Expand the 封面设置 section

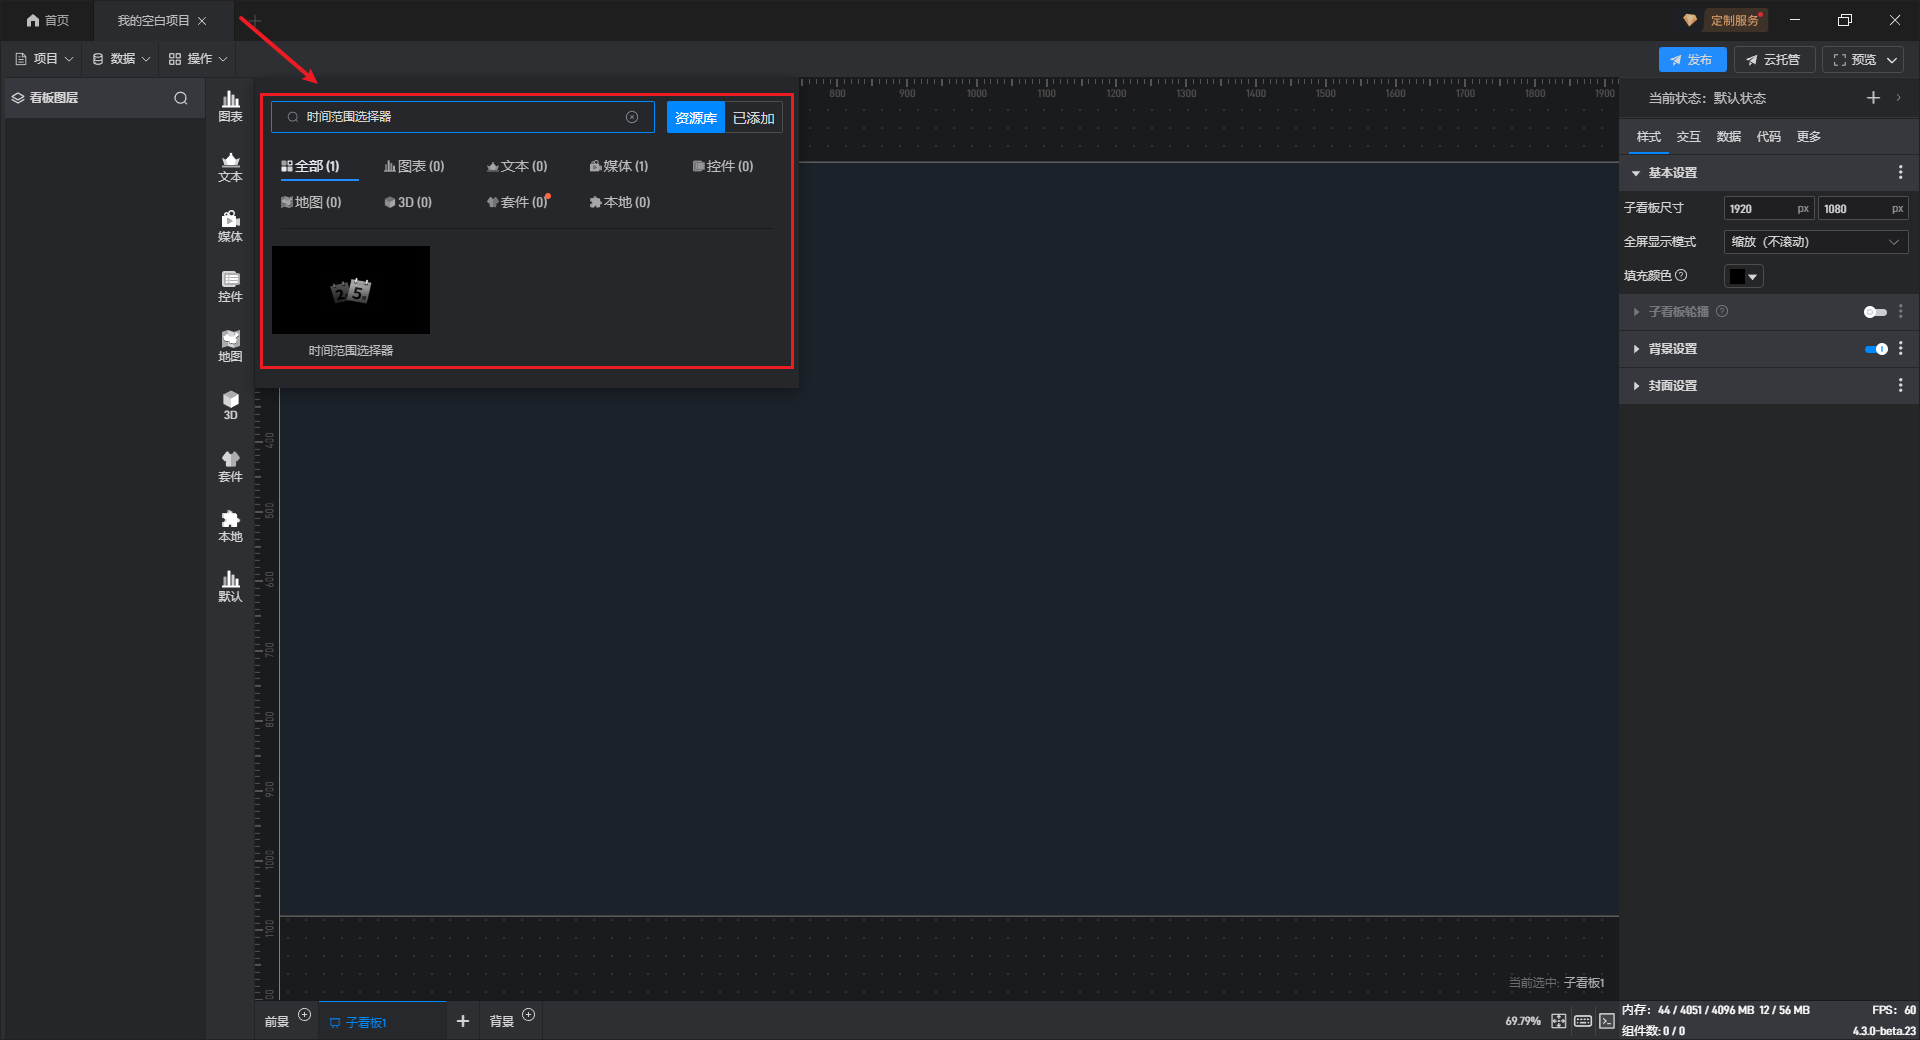(x=1636, y=385)
